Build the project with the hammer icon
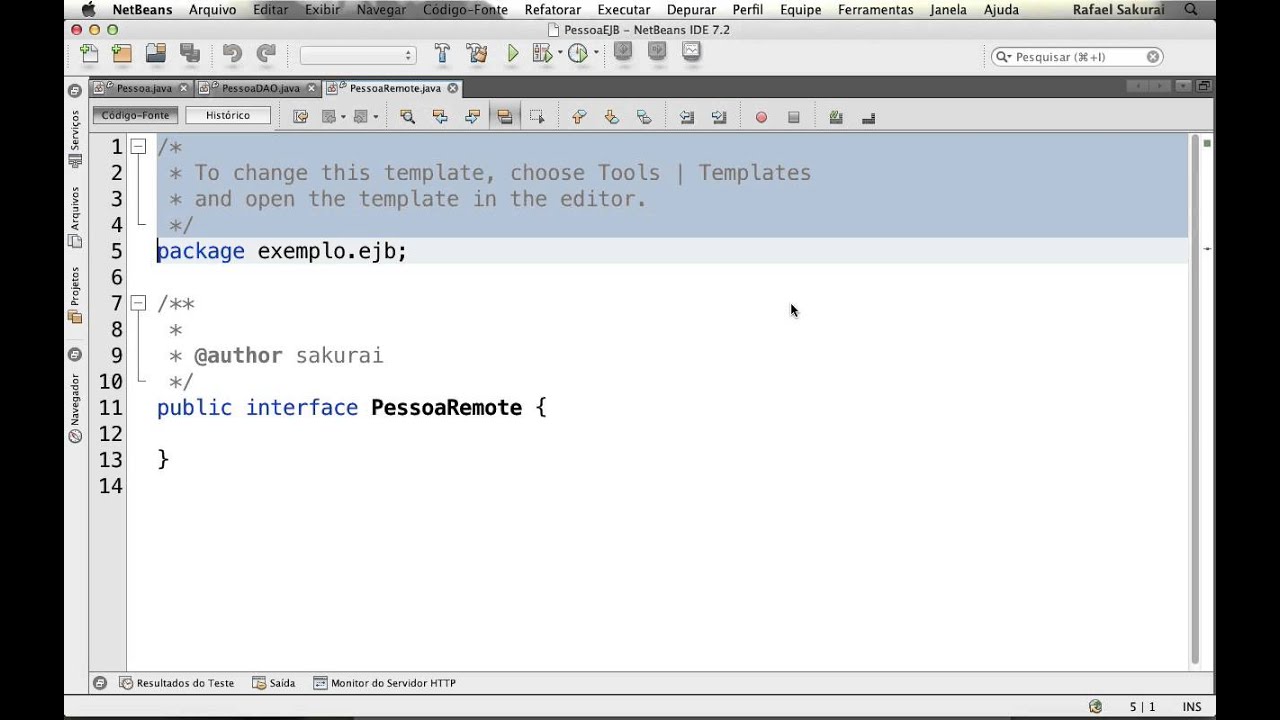Image resolution: width=1280 pixels, height=720 pixels. tap(441, 54)
